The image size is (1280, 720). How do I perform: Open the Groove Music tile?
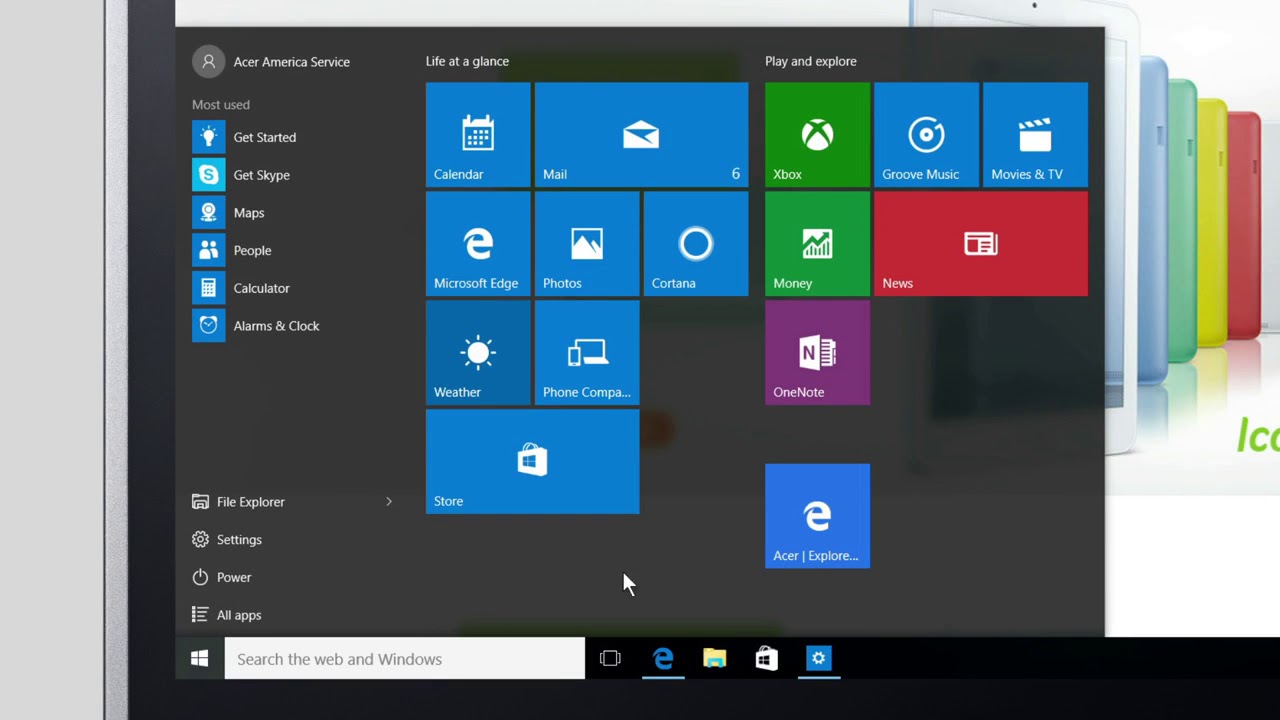(926, 135)
